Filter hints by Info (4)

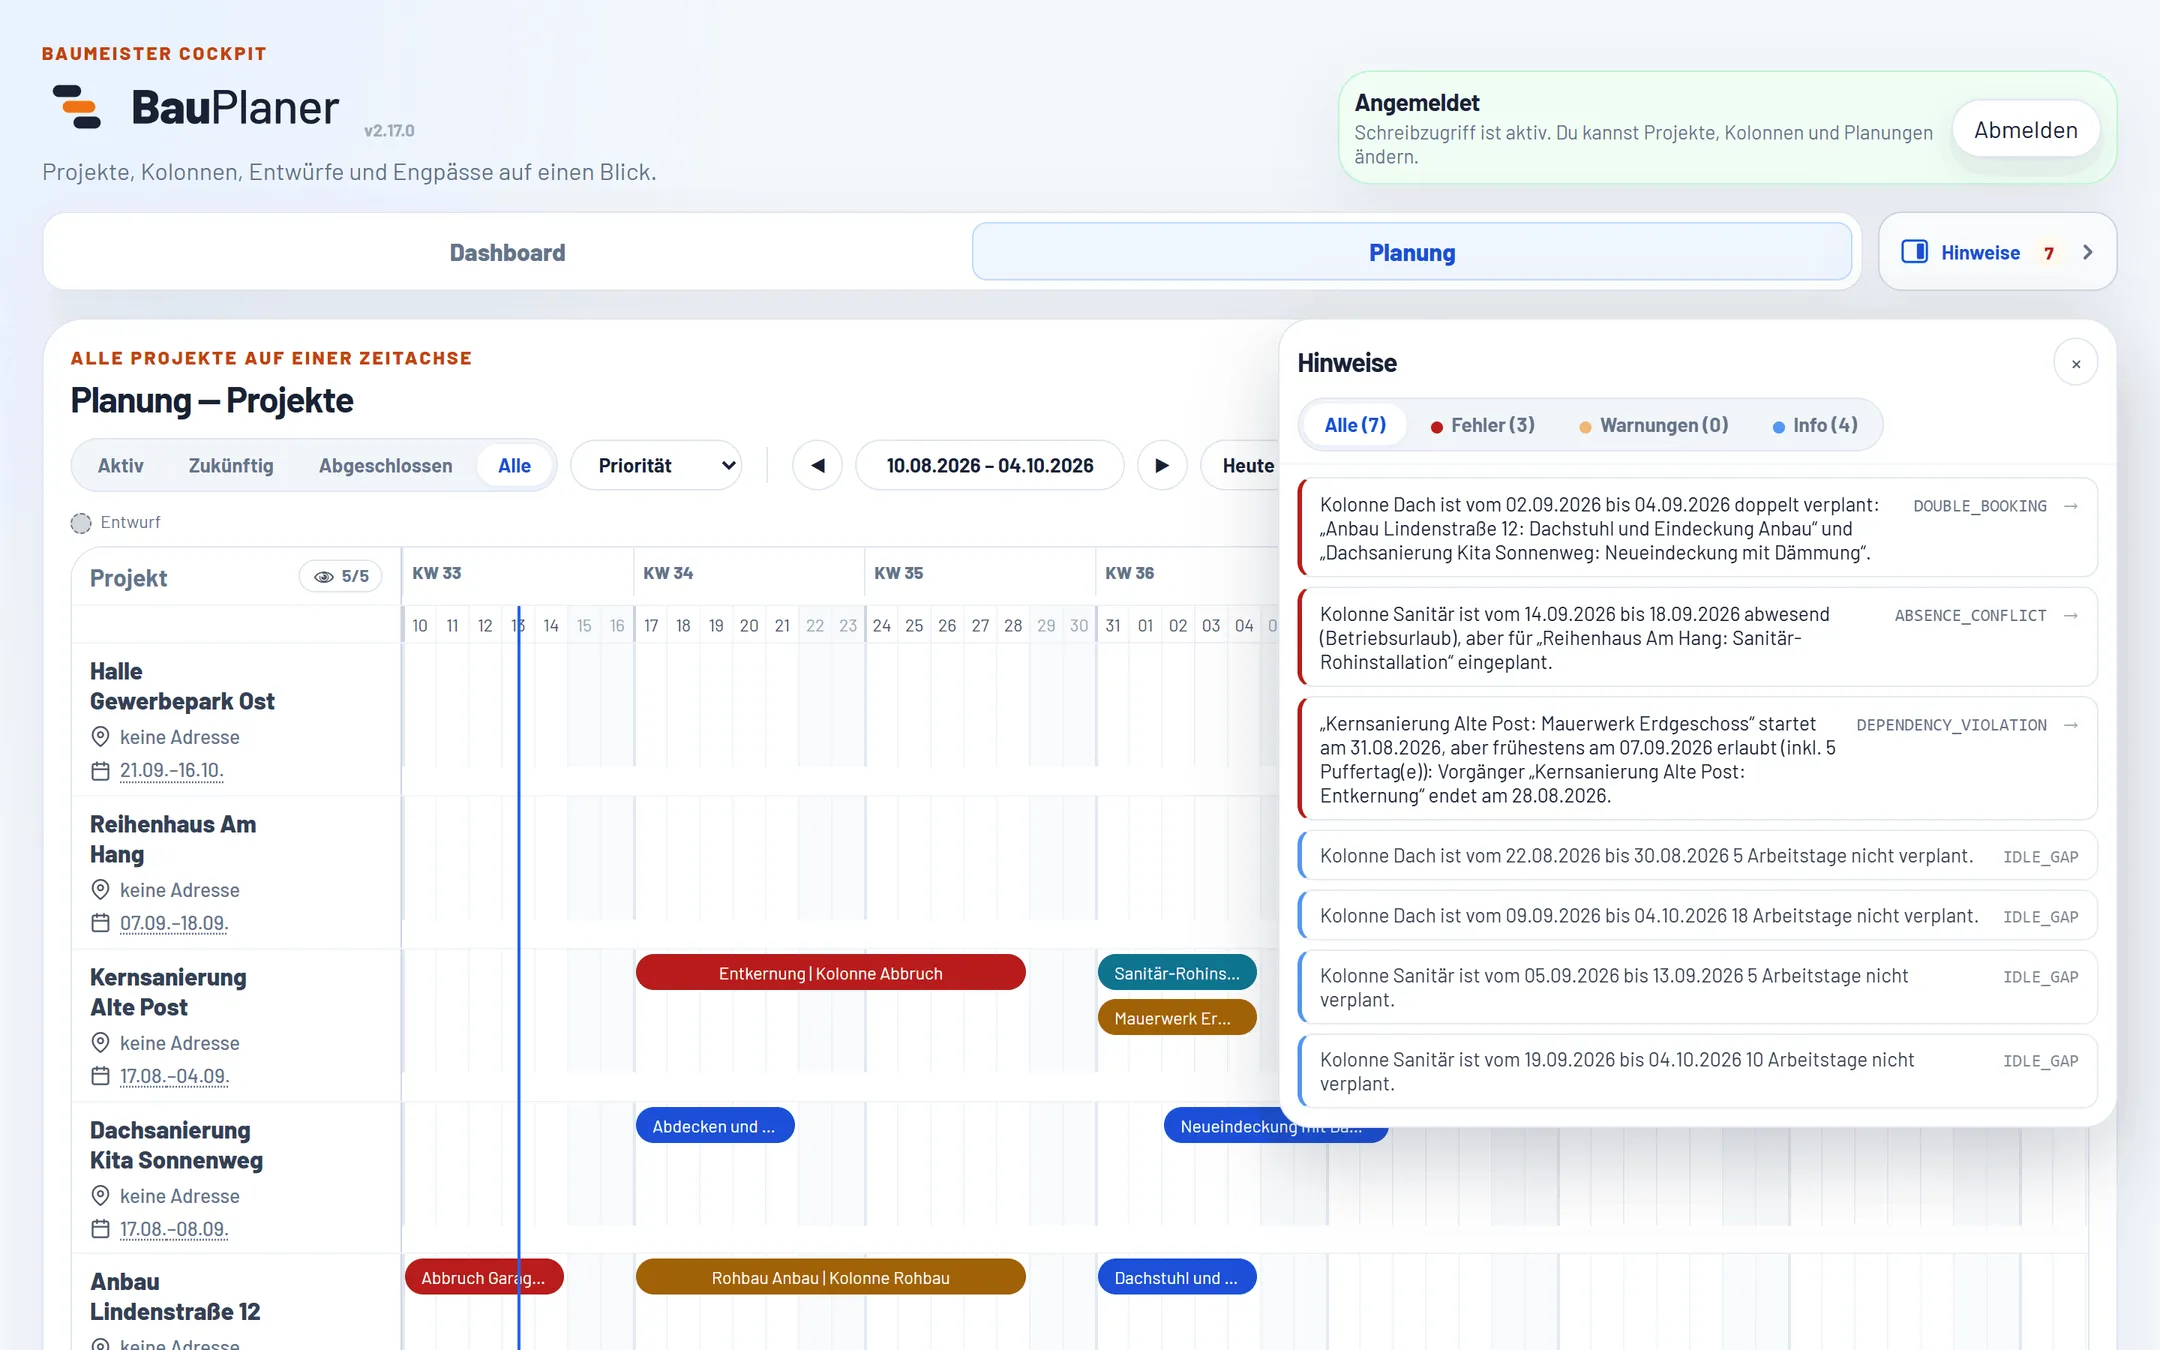[1815, 425]
